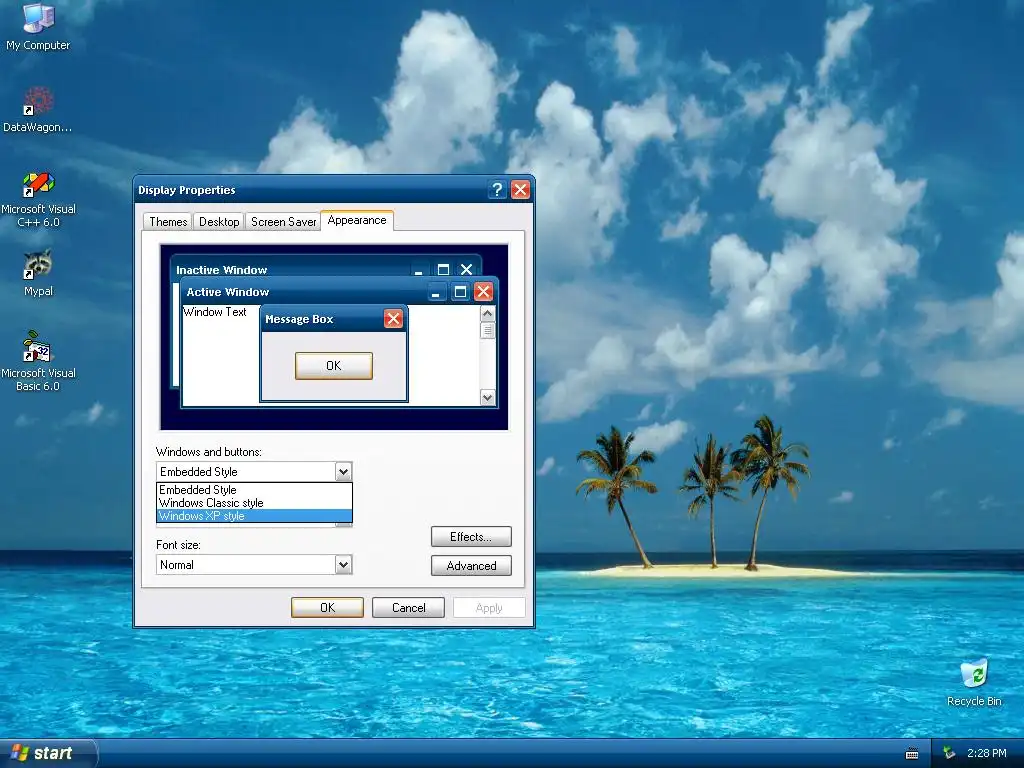Click the preview scrollbar down arrow
Screen dimensions: 1024x768
coord(487,397)
